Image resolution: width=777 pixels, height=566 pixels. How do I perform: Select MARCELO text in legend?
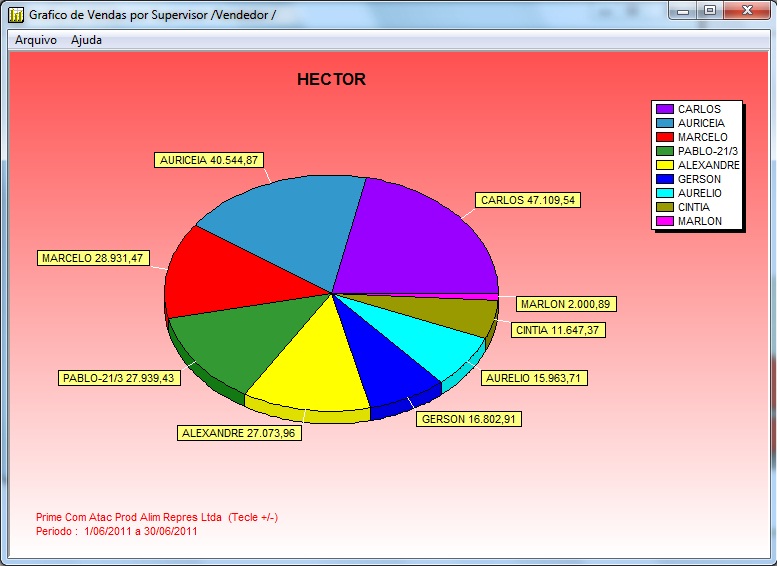click(703, 137)
